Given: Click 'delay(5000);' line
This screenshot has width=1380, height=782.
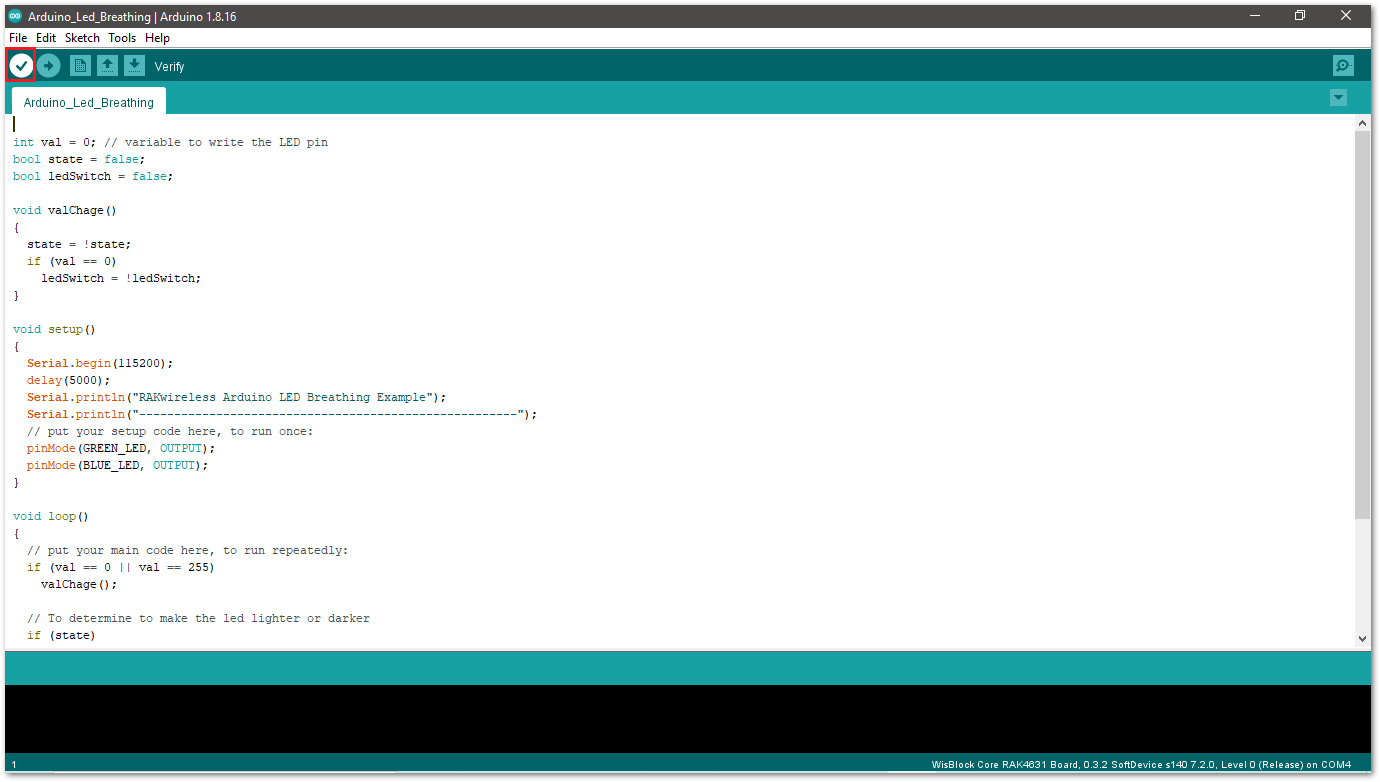Looking at the screenshot, I should pyautogui.click(x=69, y=380).
